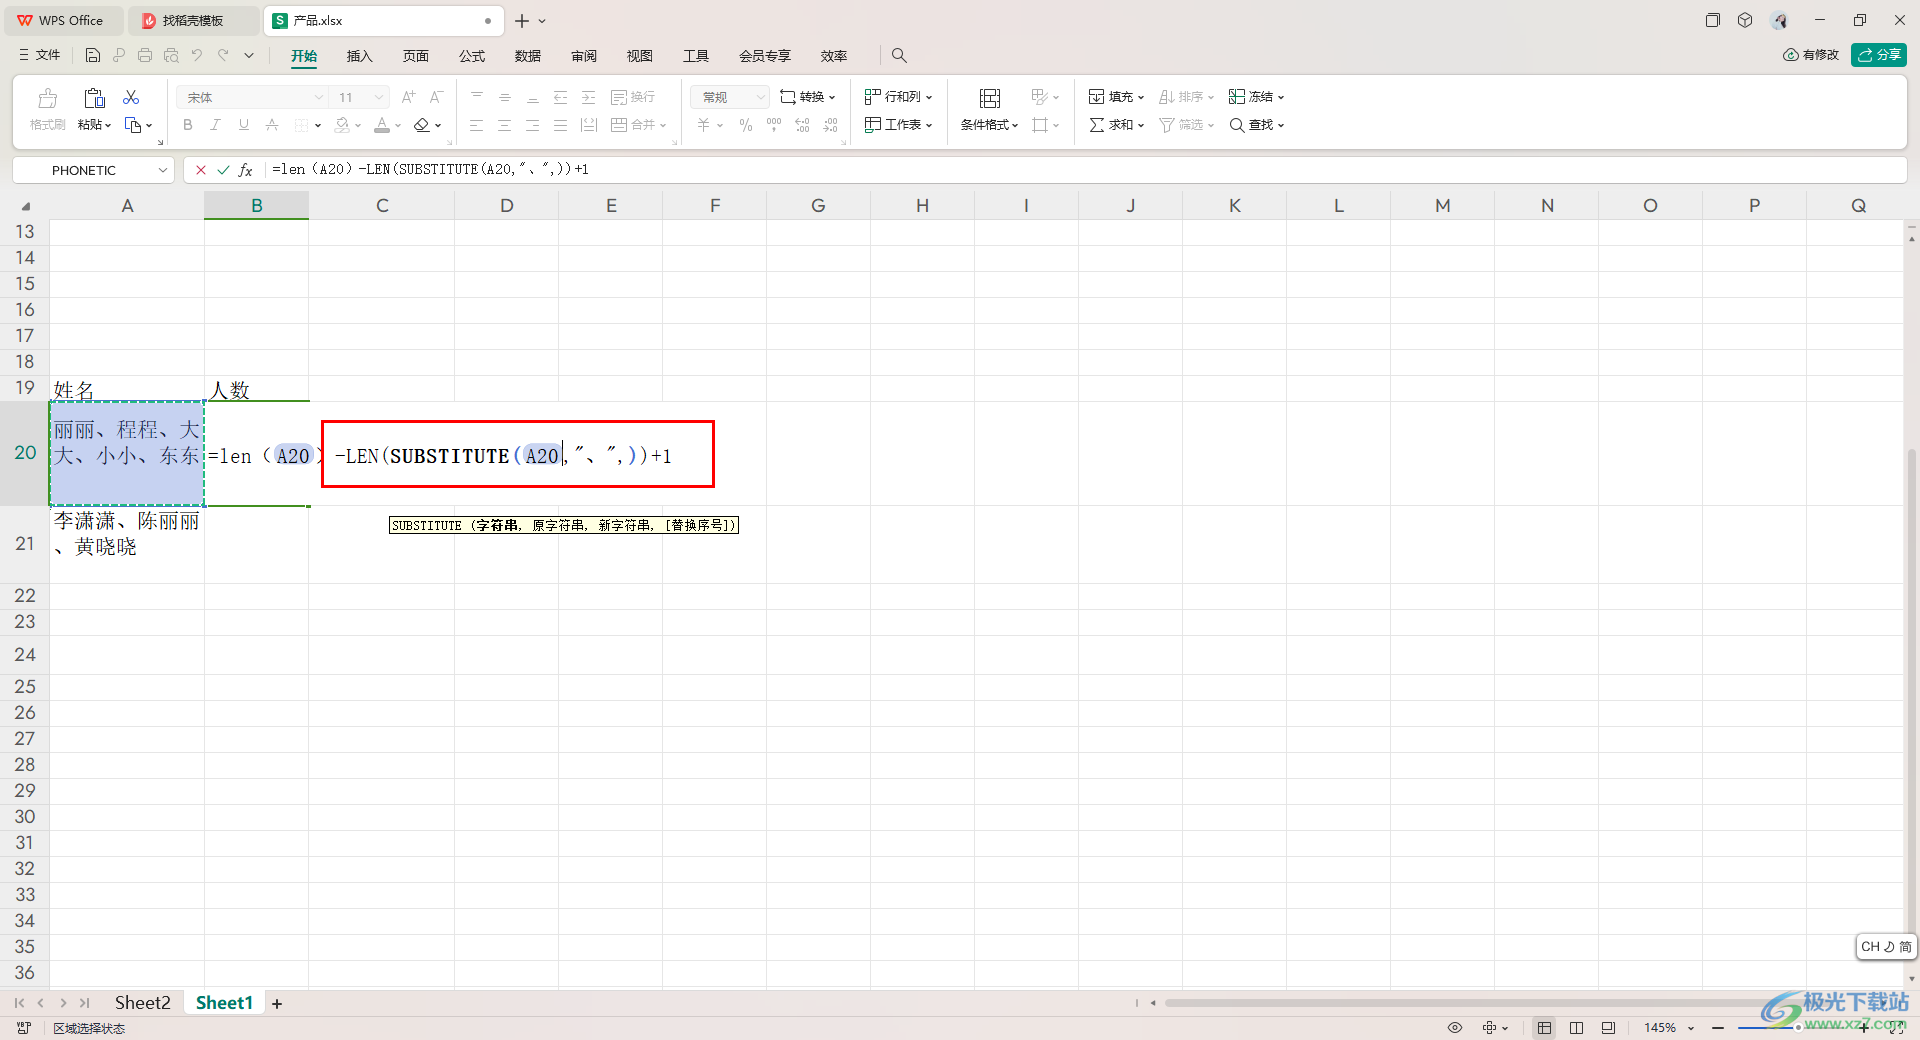Click the increase indent icon
Viewport: 1920px width, 1040px height.
coord(589,97)
